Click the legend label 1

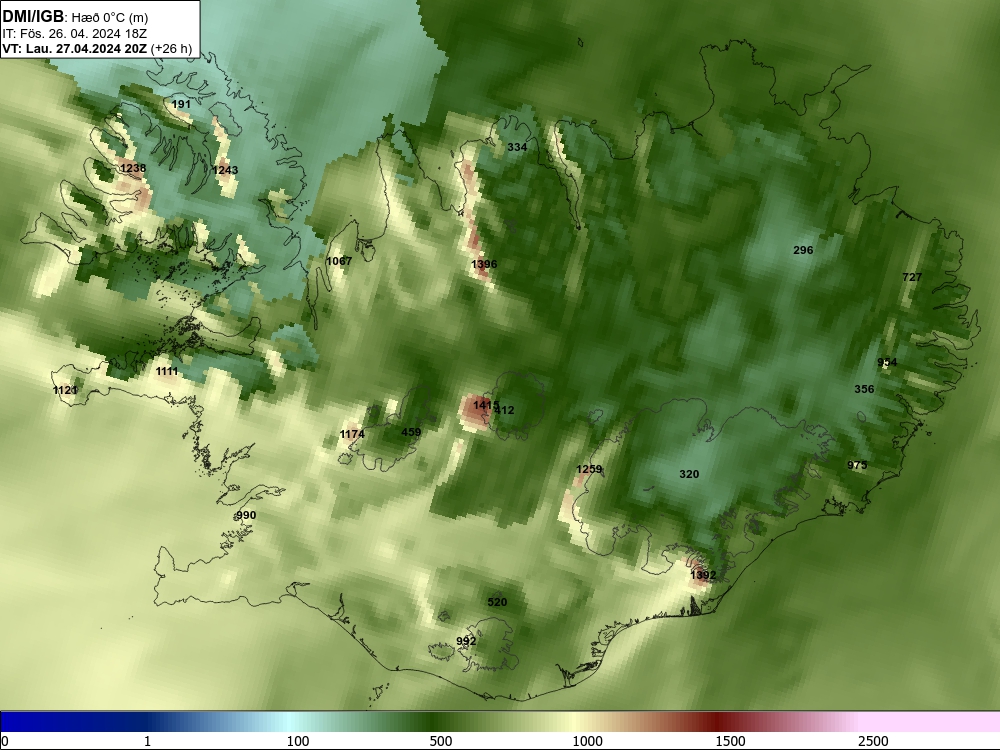click(147, 741)
